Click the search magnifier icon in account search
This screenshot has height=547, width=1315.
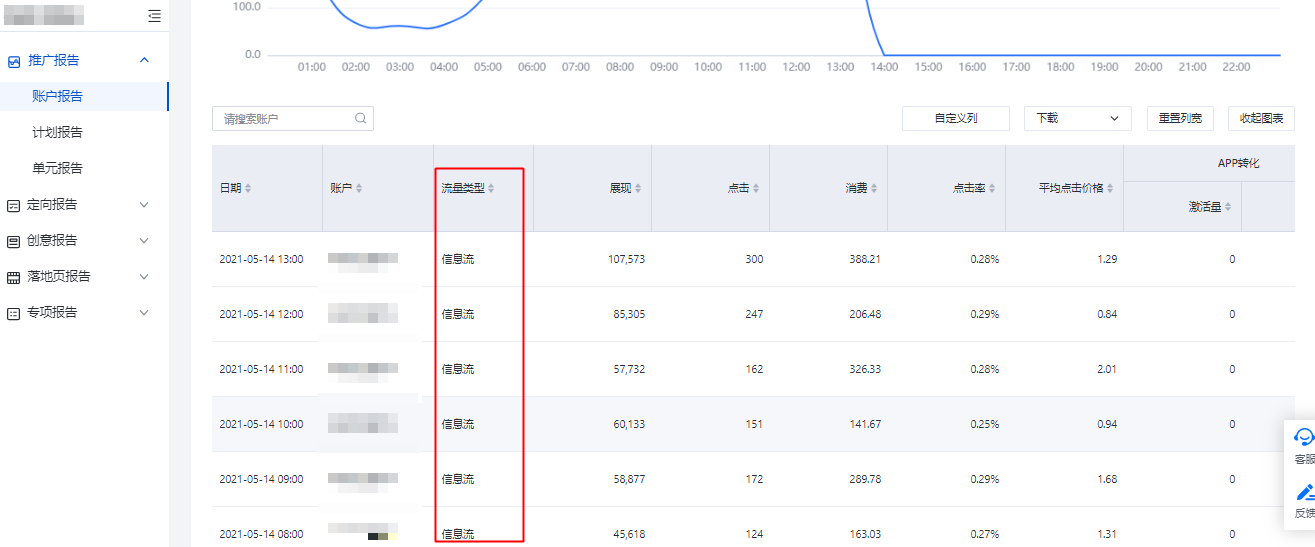[360, 118]
